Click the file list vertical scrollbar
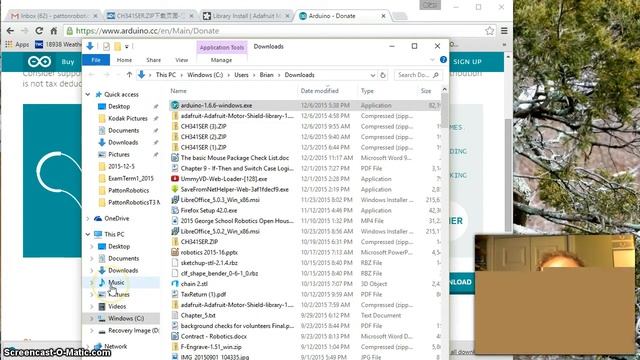The height and width of the screenshot is (360, 640). [x=444, y=110]
